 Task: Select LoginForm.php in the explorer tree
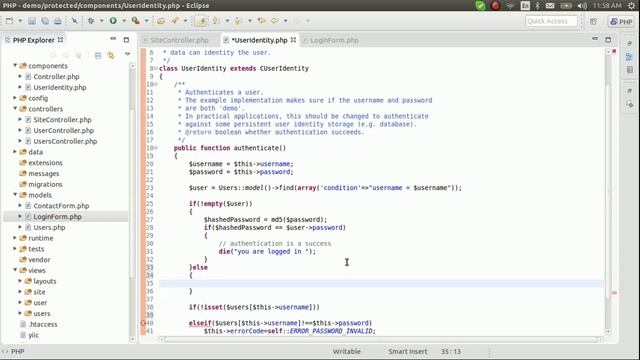pyautogui.click(x=57, y=216)
